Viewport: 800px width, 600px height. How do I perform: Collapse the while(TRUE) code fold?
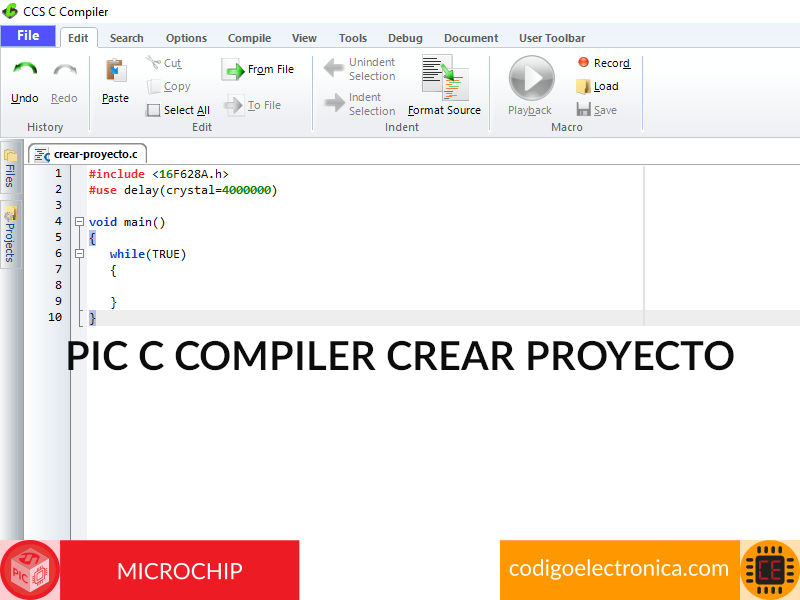click(80, 254)
